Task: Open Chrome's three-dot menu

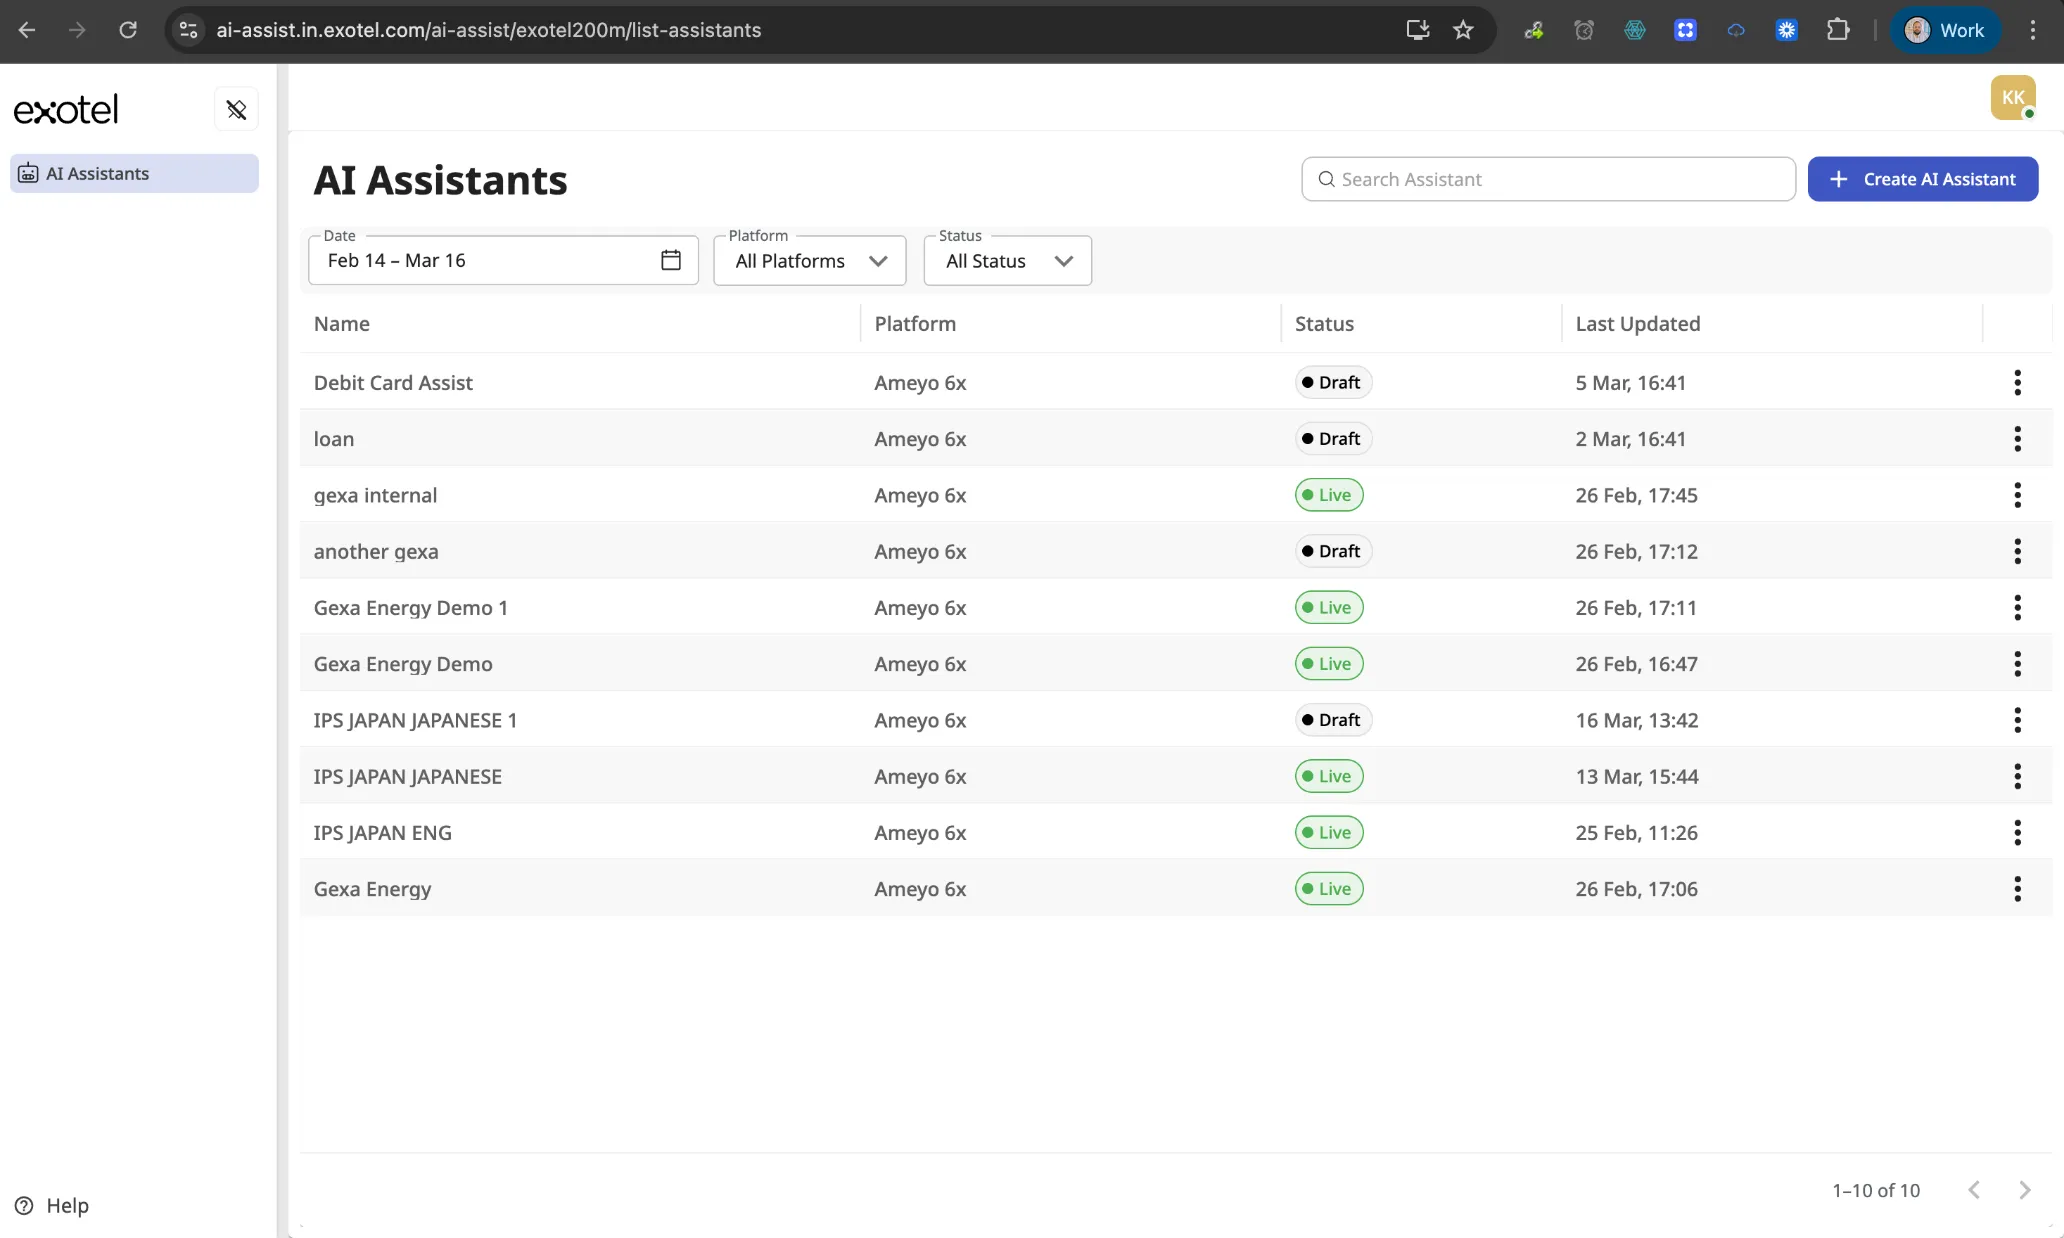Action: point(2032,30)
